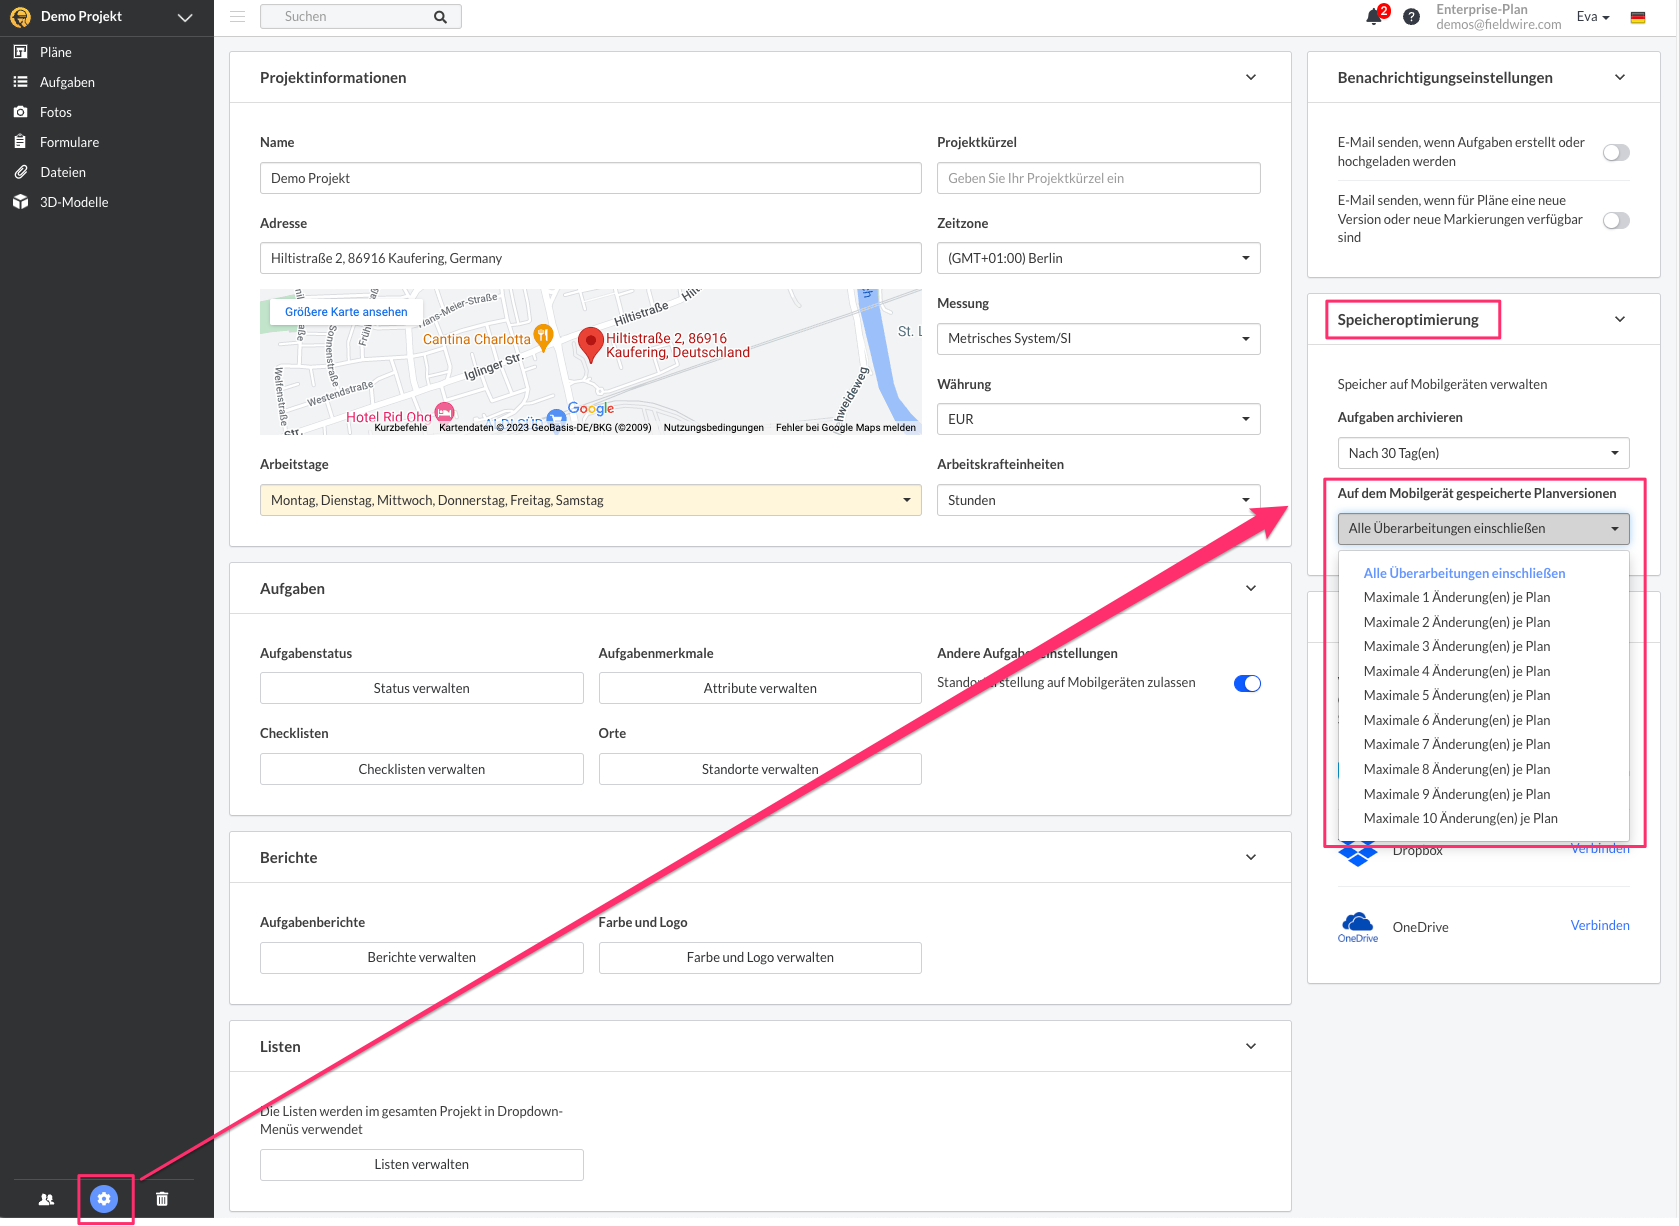Enable email for new plan versions toggle
This screenshot has height=1226, width=1679.
coord(1616,220)
